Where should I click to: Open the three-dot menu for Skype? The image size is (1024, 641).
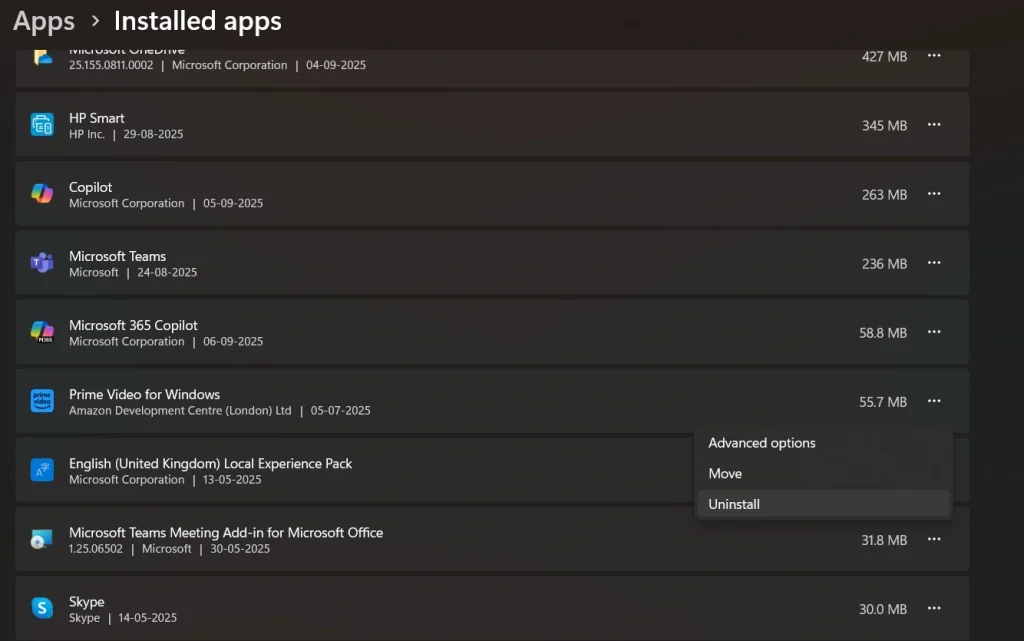(934, 609)
